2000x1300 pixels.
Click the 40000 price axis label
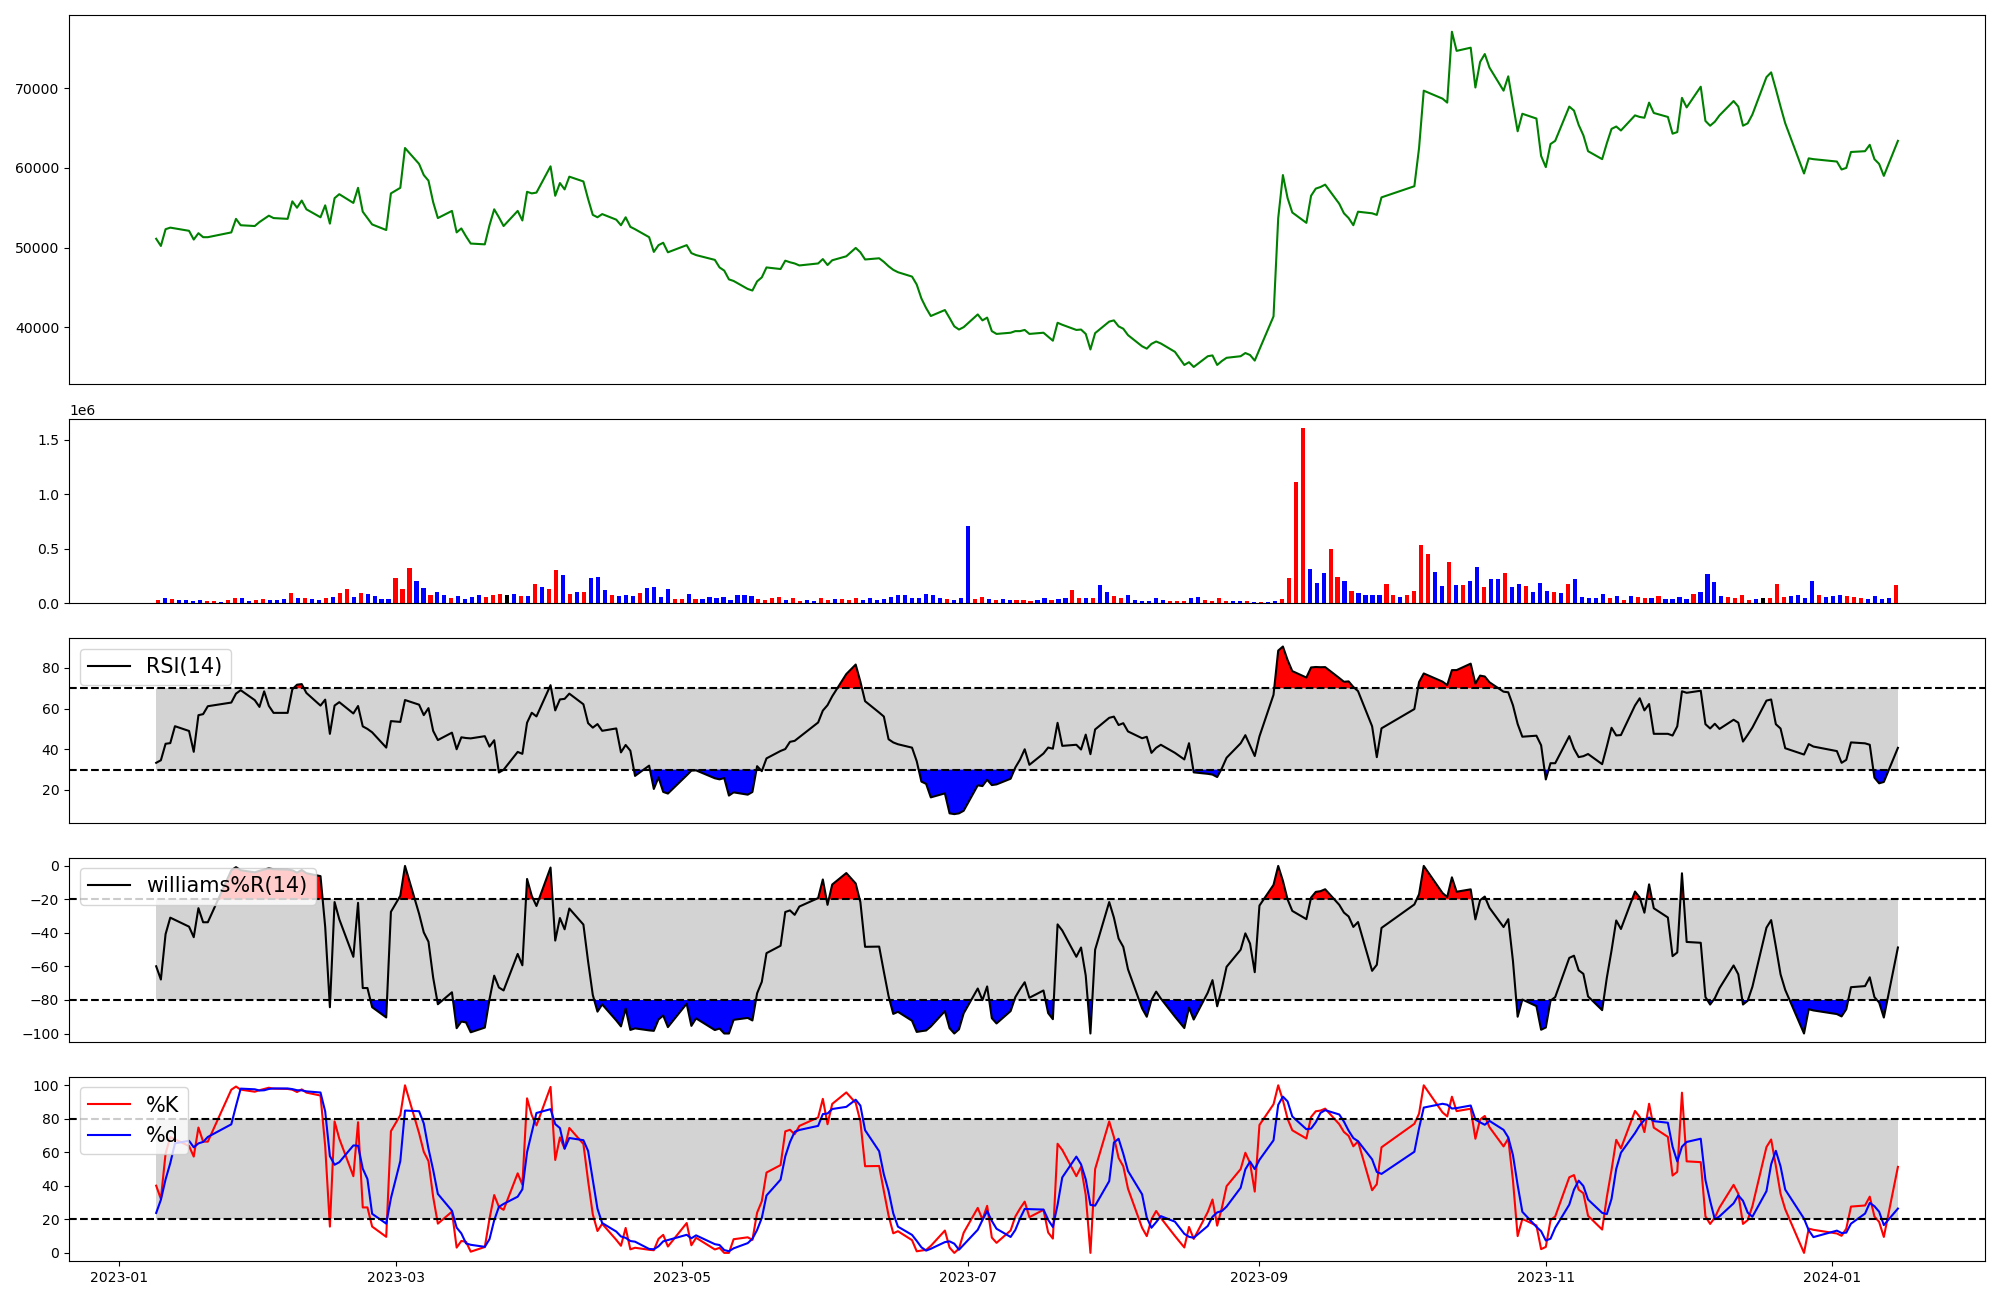point(36,328)
